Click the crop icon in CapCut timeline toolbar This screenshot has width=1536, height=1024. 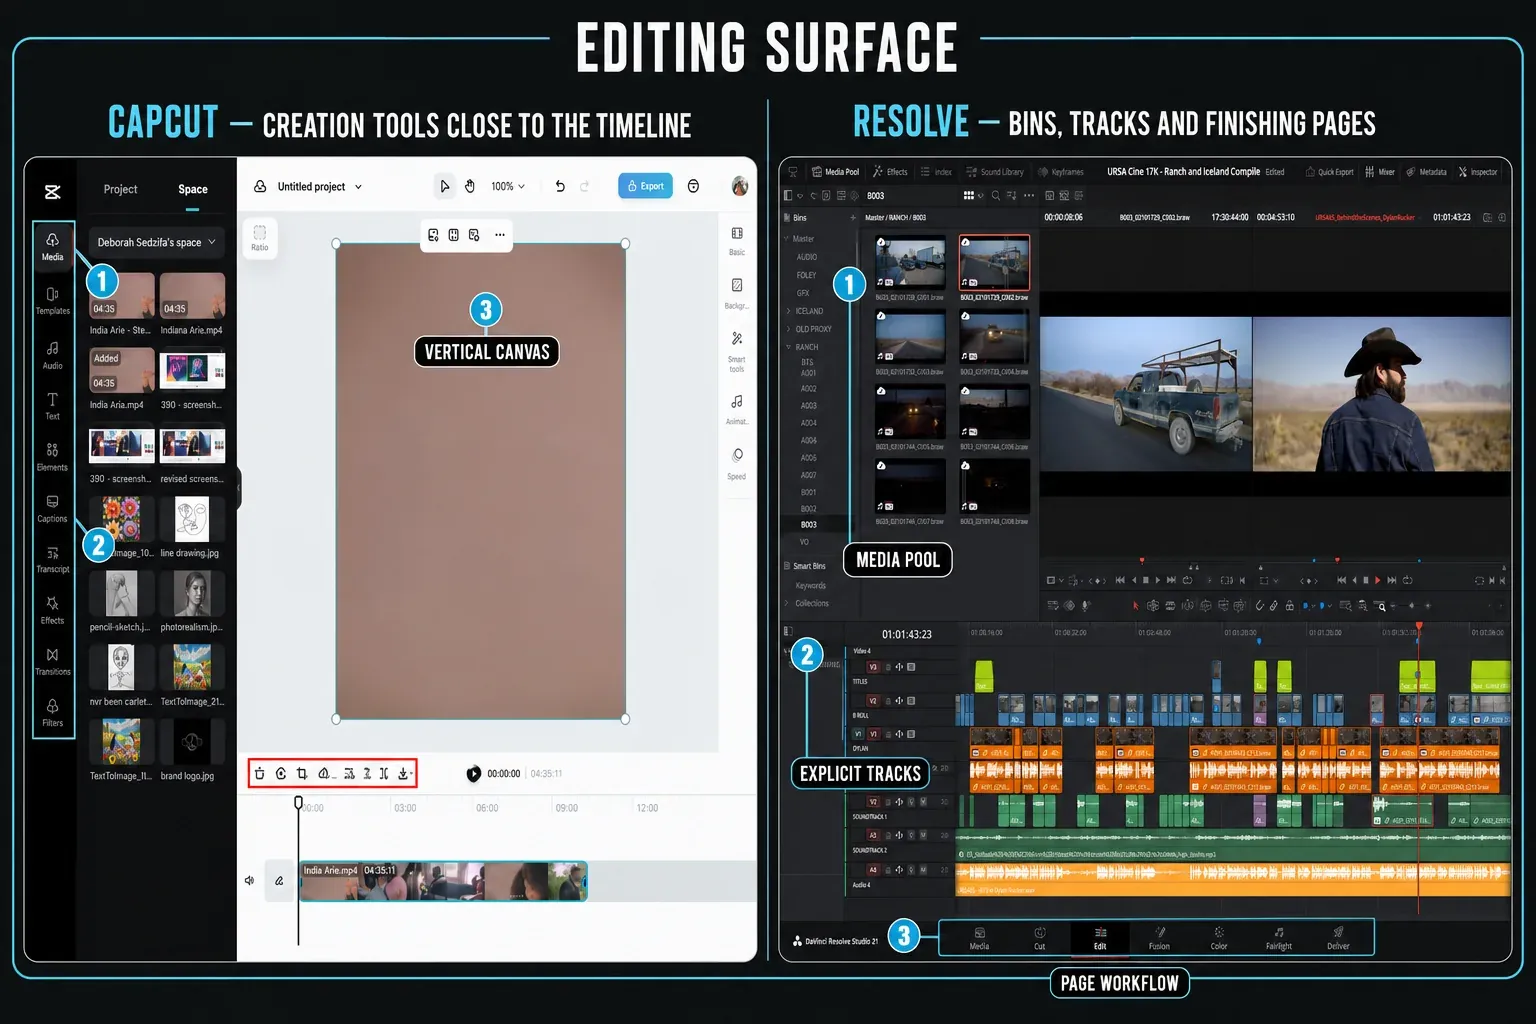(x=302, y=773)
